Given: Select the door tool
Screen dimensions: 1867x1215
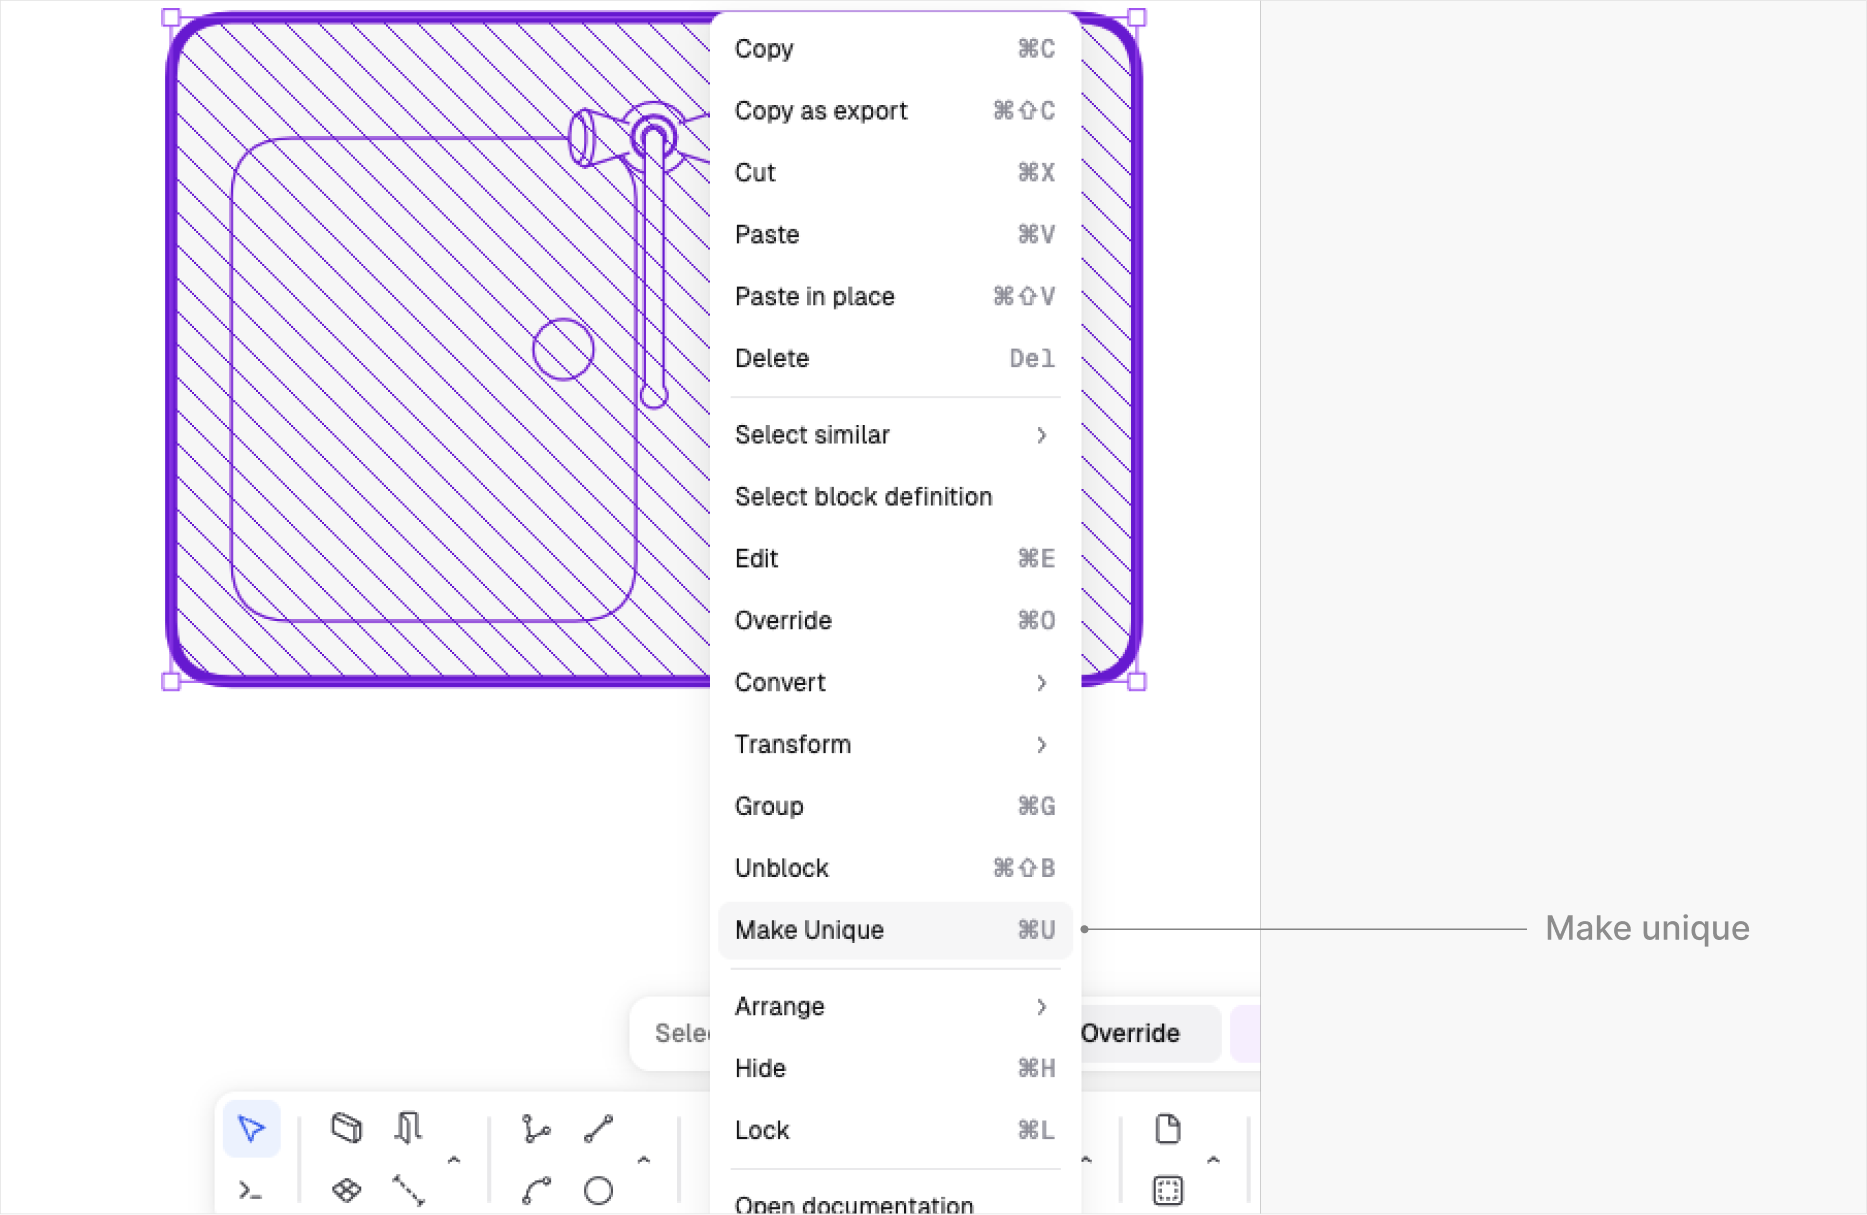Looking at the screenshot, I should [408, 1128].
